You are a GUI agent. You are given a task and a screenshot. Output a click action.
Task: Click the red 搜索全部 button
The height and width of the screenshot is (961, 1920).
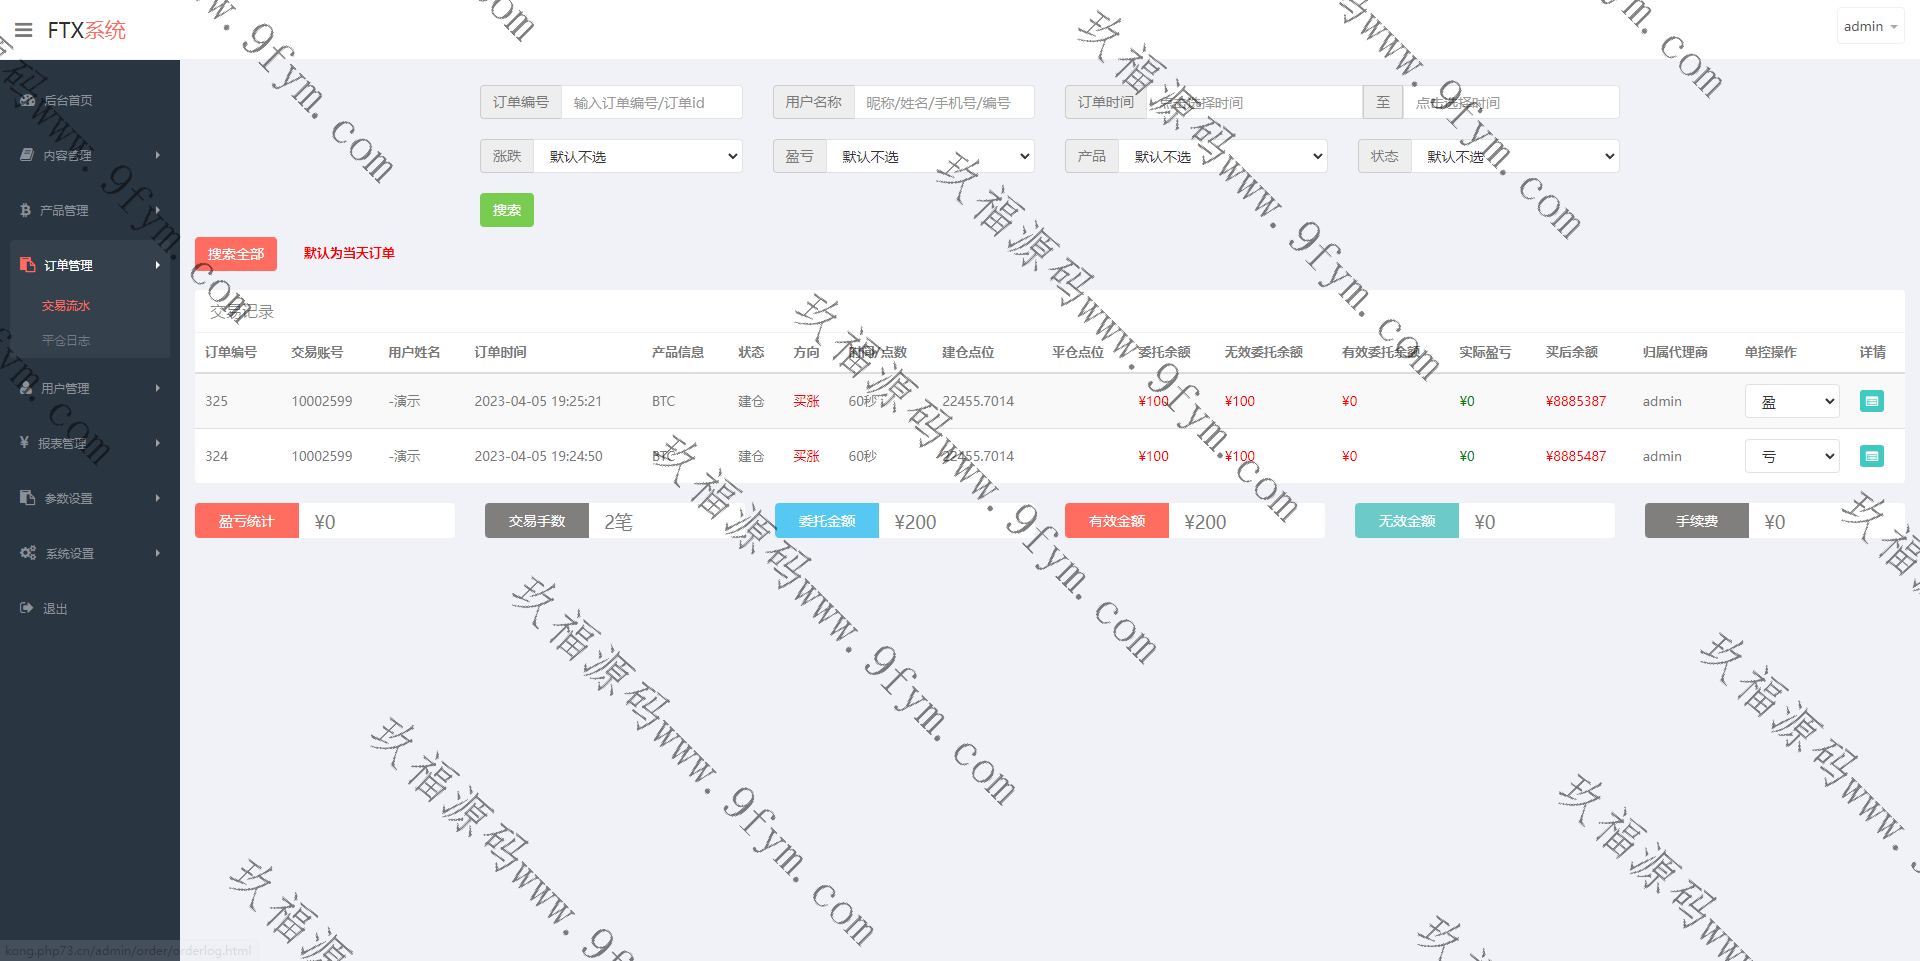(x=236, y=254)
